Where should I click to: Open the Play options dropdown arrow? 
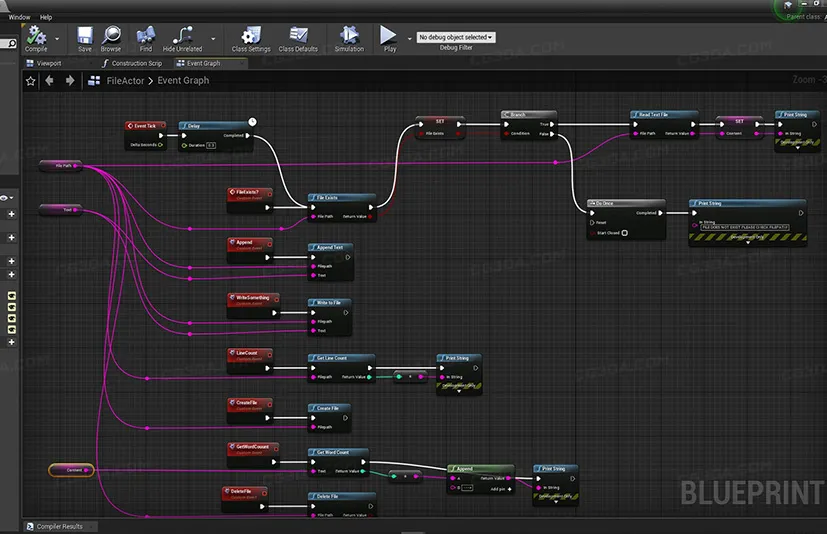coord(409,39)
